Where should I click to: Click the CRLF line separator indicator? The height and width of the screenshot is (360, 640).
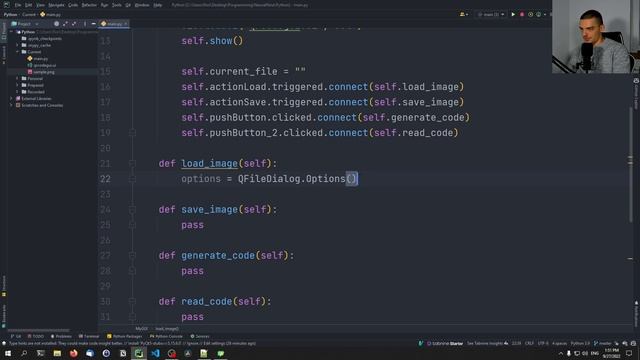(x=529, y=344)
